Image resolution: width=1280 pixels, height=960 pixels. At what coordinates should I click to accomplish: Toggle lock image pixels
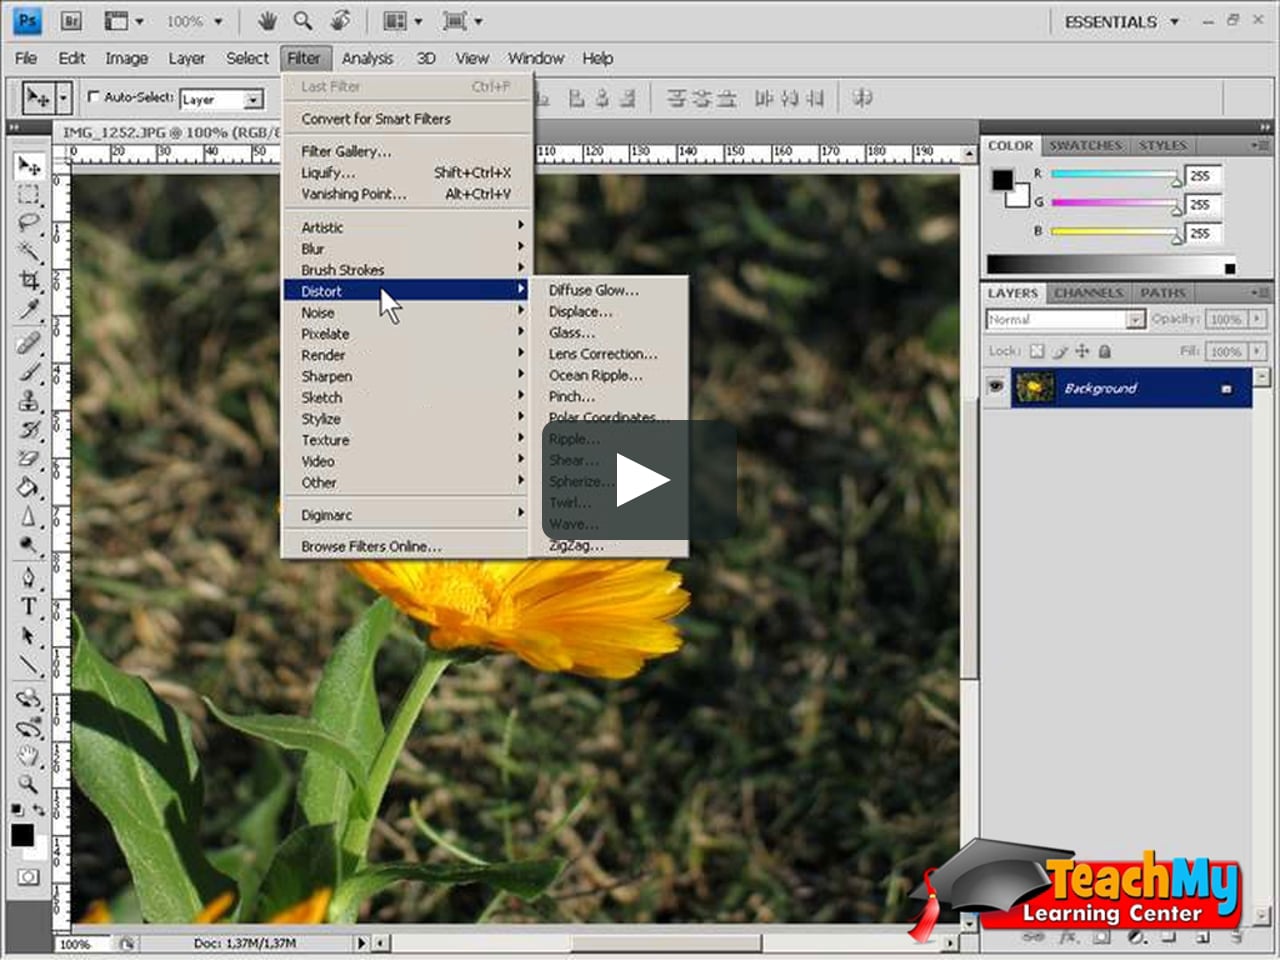click(x=1060, y=351)
